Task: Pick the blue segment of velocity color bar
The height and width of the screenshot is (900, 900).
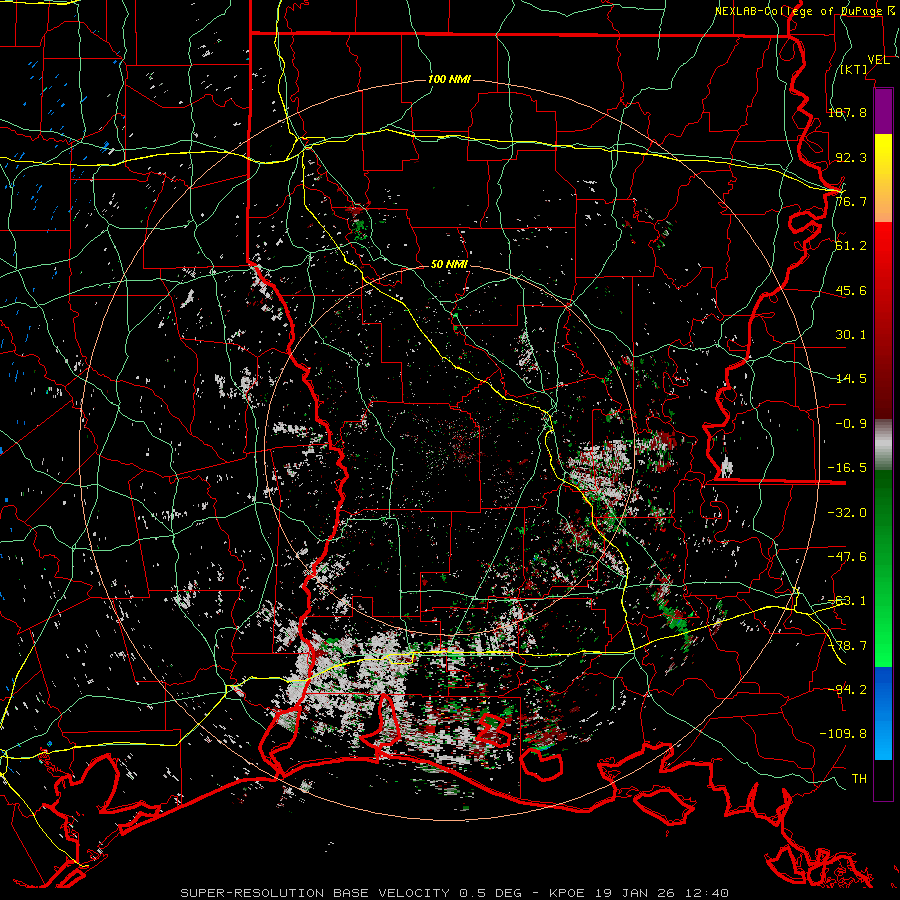Action: (x=883, y=713)
